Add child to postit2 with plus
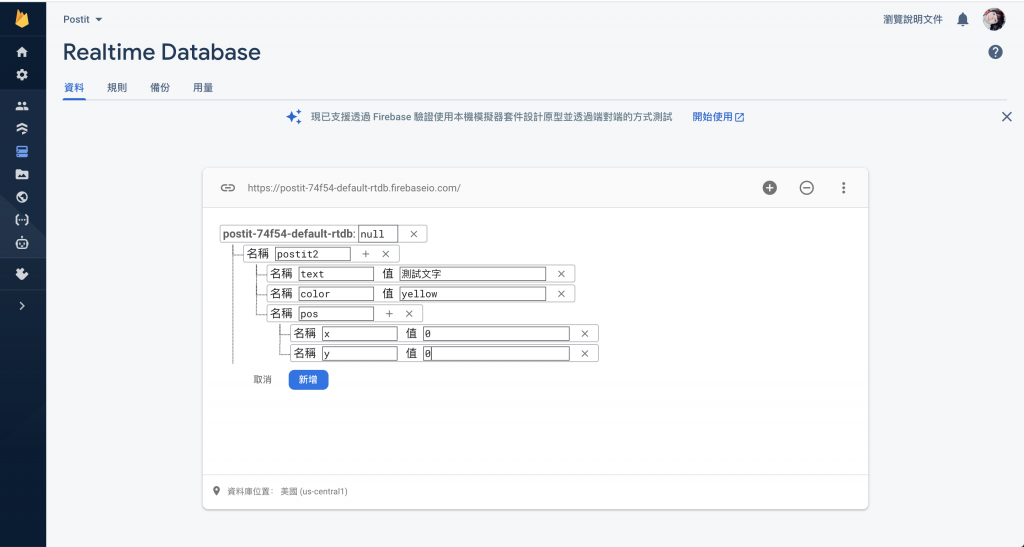1024x547 pixels. [366, 254]
